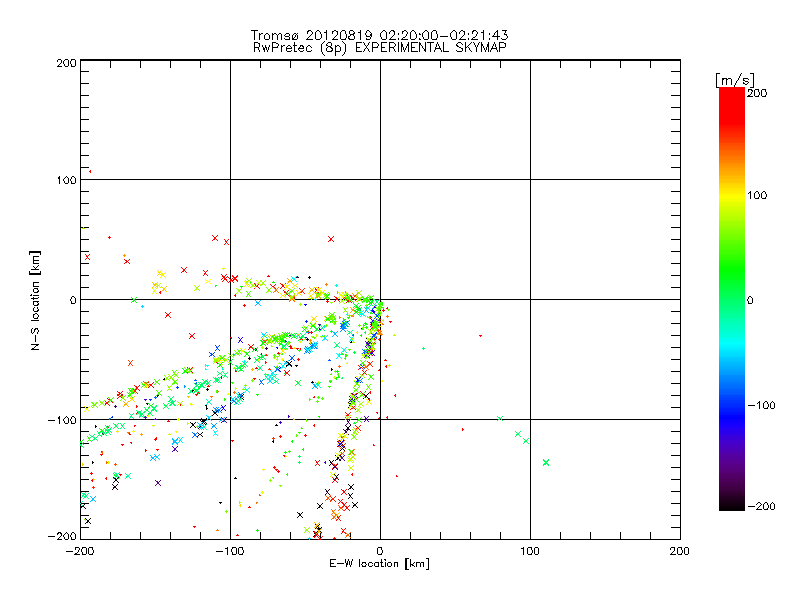Click the 'N-S location [km]' axis label
This screenshot has width=800, height=600.
coord(35,301)
